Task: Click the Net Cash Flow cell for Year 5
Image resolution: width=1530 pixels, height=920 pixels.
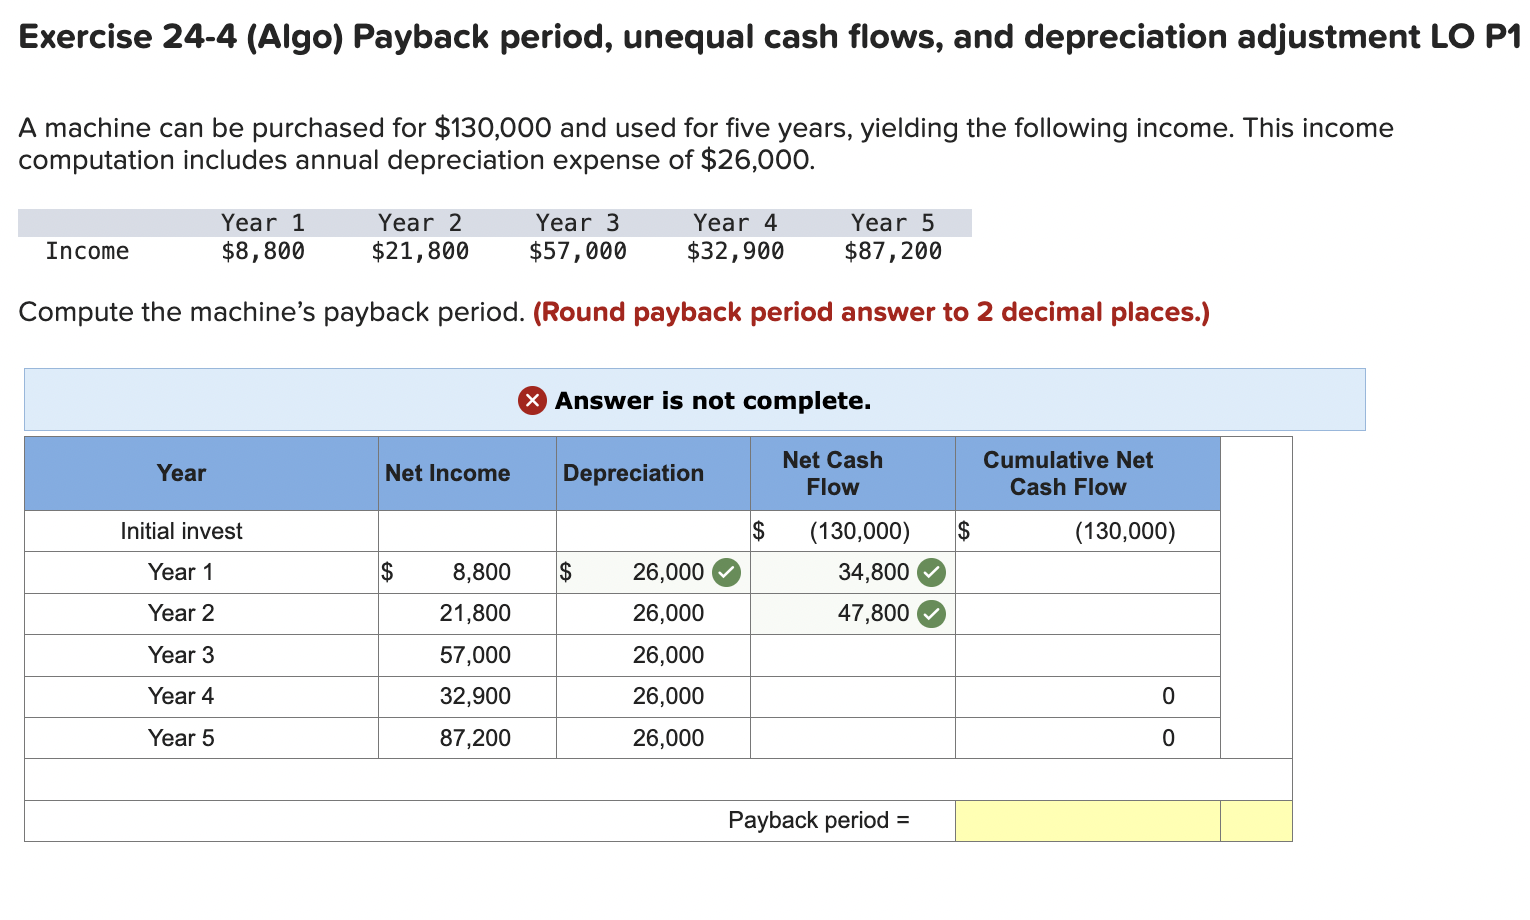Action: click(x=850, y=738)
